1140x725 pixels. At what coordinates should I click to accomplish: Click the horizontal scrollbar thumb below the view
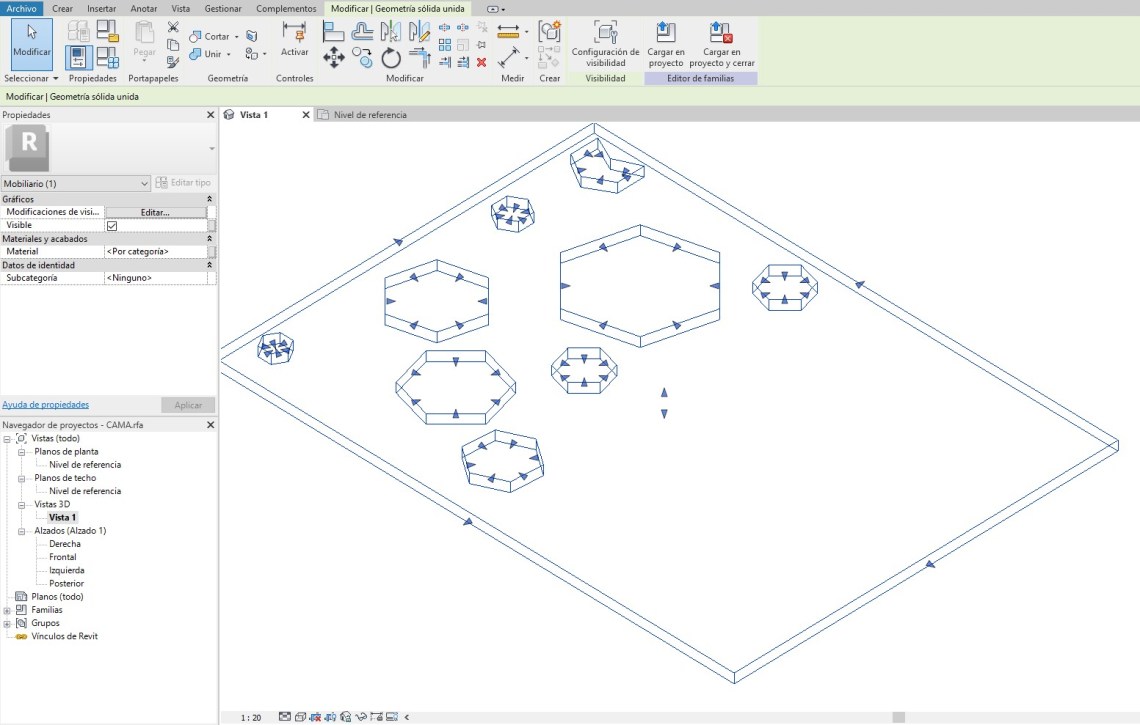pos(898,717)
